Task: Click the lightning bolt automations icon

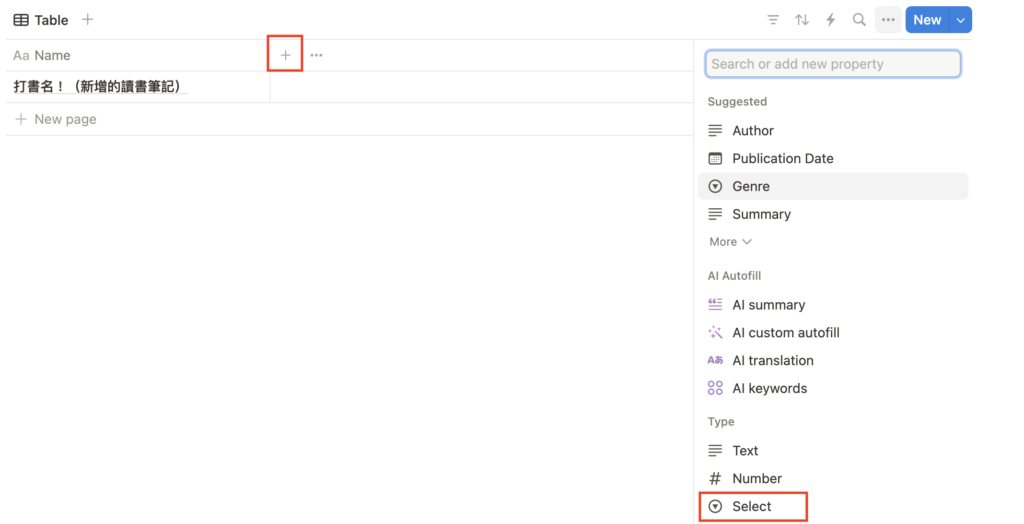Action: 830,20
